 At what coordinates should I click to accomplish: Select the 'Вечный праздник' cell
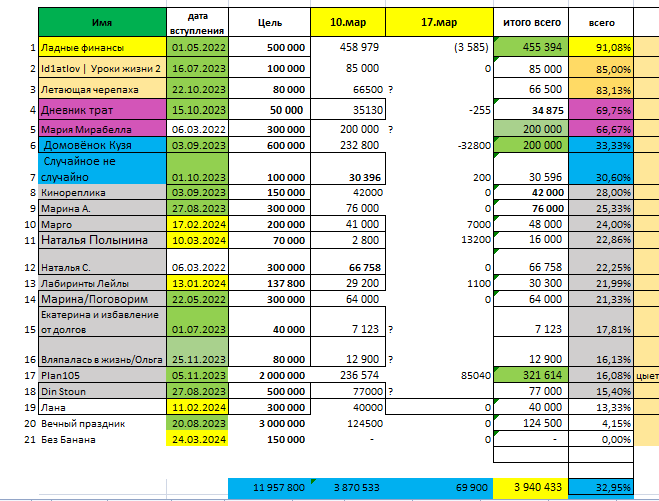click(102, 423)
